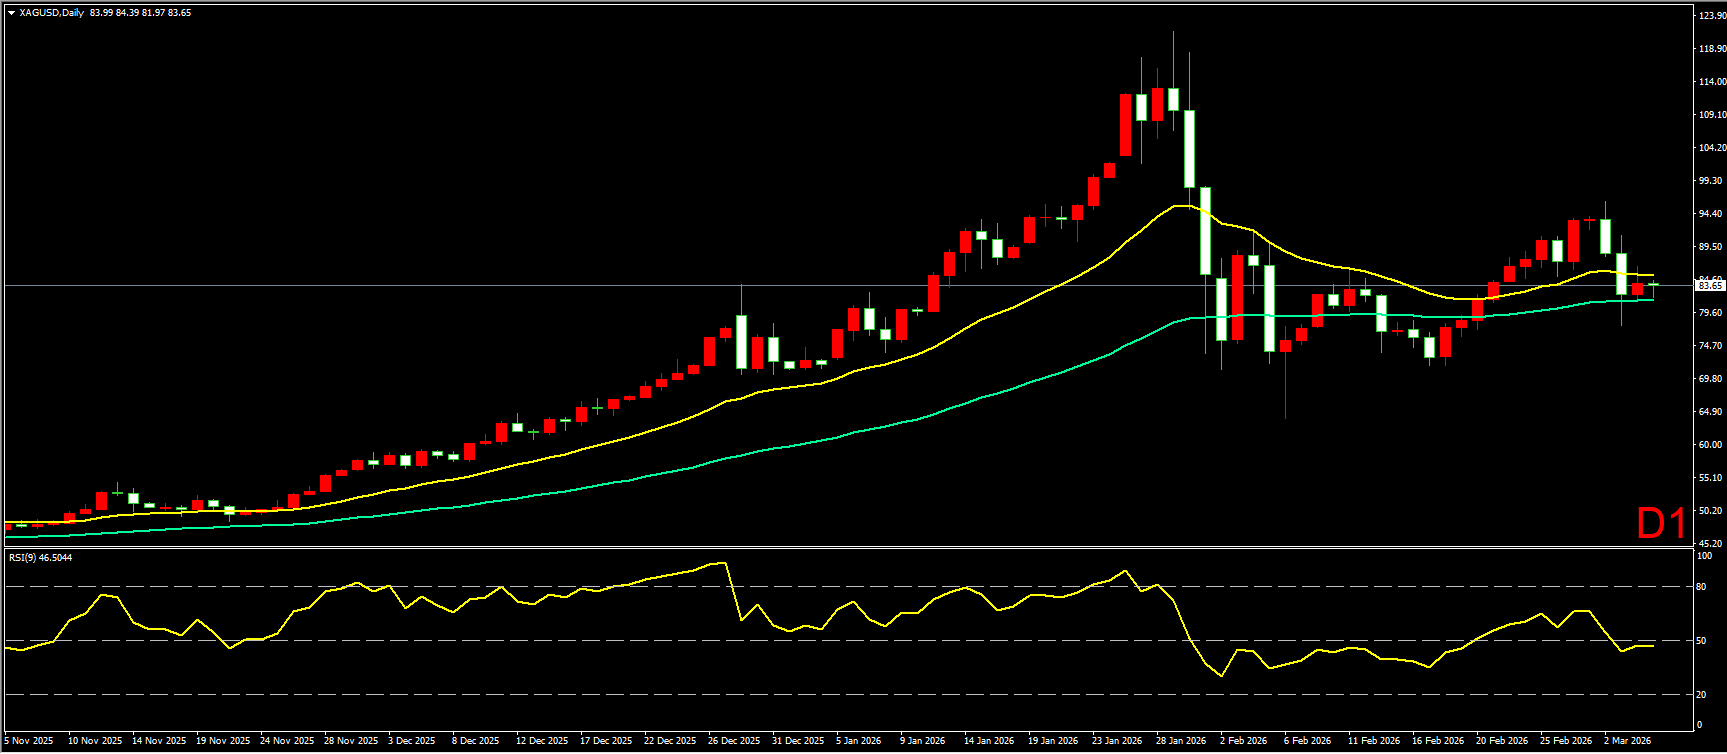Screen dimensions: 1727x754
Task: Click the RSI 50 level scale label
Action: (1700, 641)
